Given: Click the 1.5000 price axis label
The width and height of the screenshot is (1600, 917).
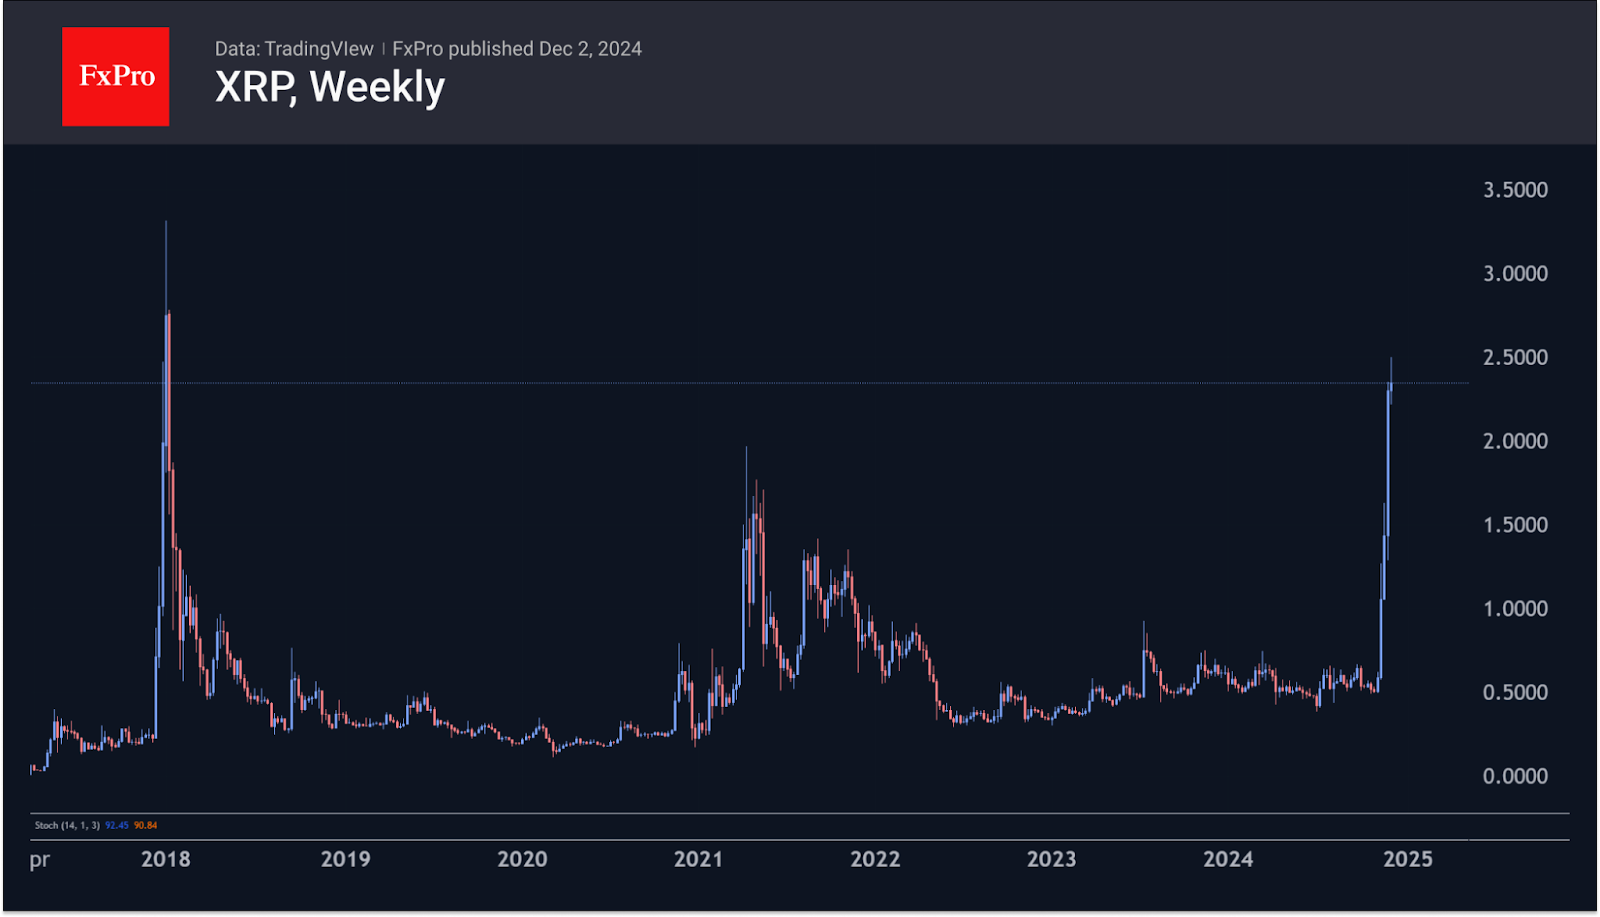Looking at the screenshot, I should point(1515,525).
